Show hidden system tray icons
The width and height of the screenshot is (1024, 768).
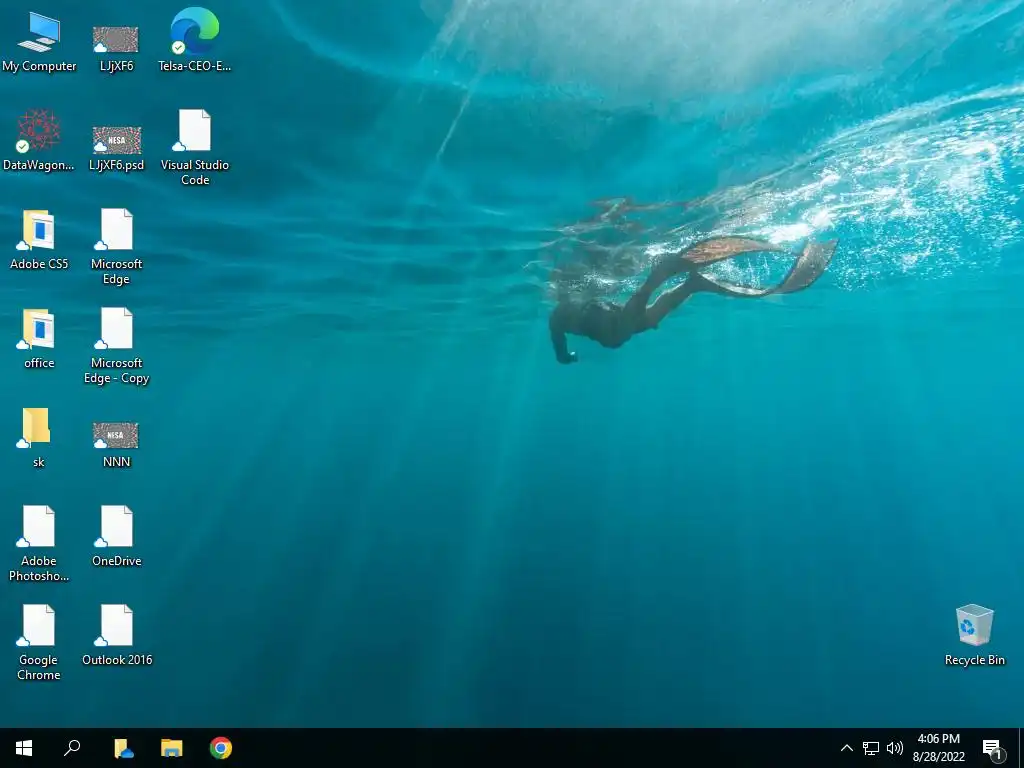(846, 748)
